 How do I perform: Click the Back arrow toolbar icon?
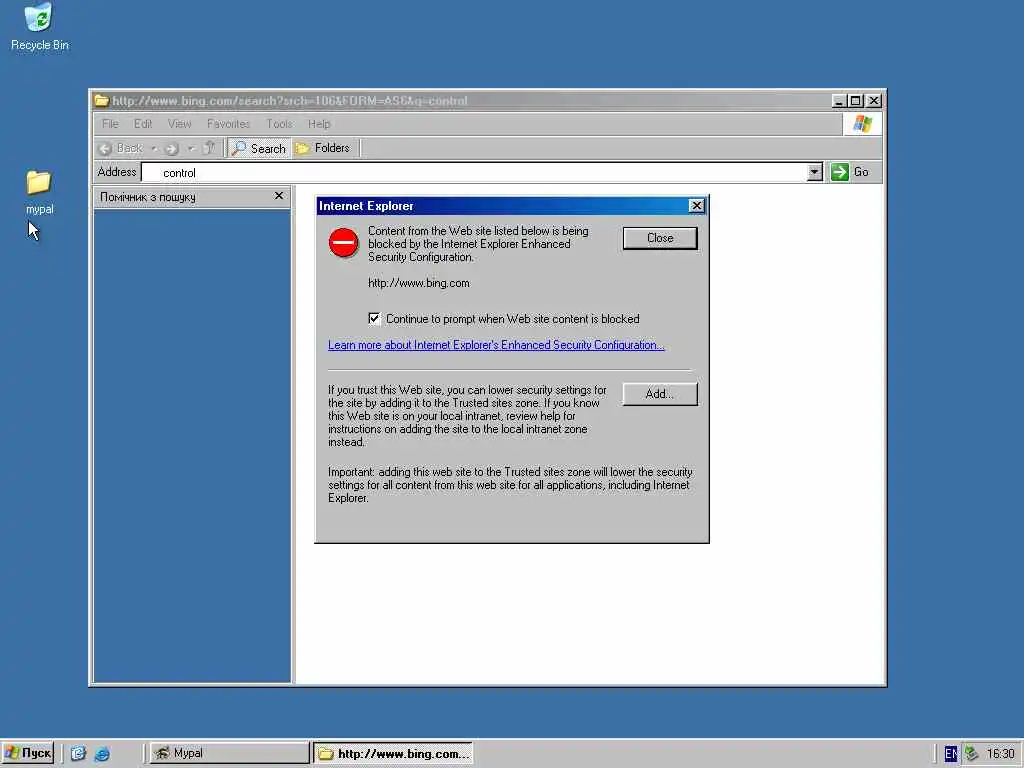coord(104,148)
